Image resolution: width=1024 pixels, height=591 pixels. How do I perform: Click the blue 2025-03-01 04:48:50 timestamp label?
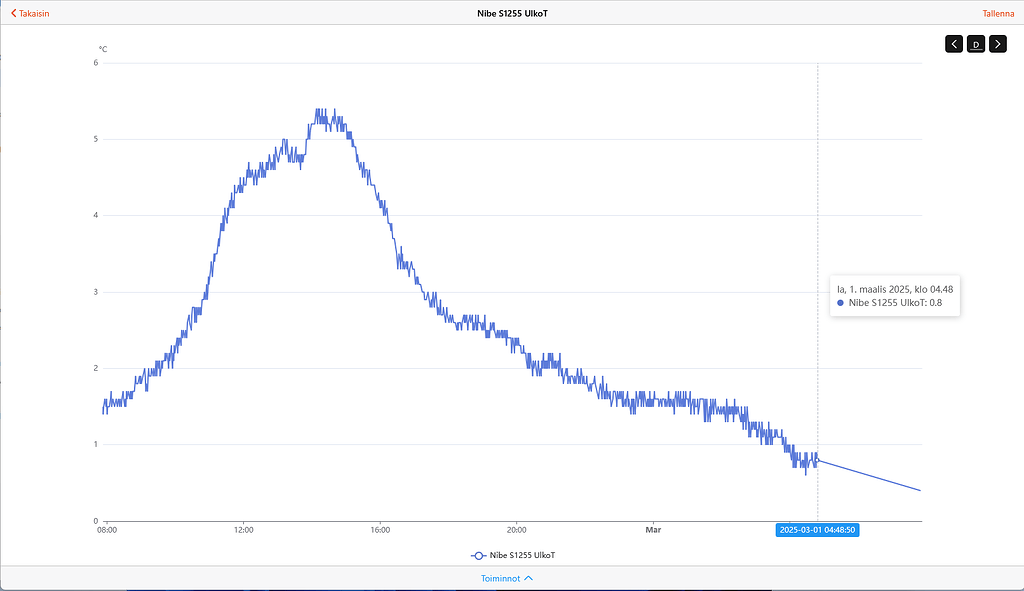tap(817, 530)
